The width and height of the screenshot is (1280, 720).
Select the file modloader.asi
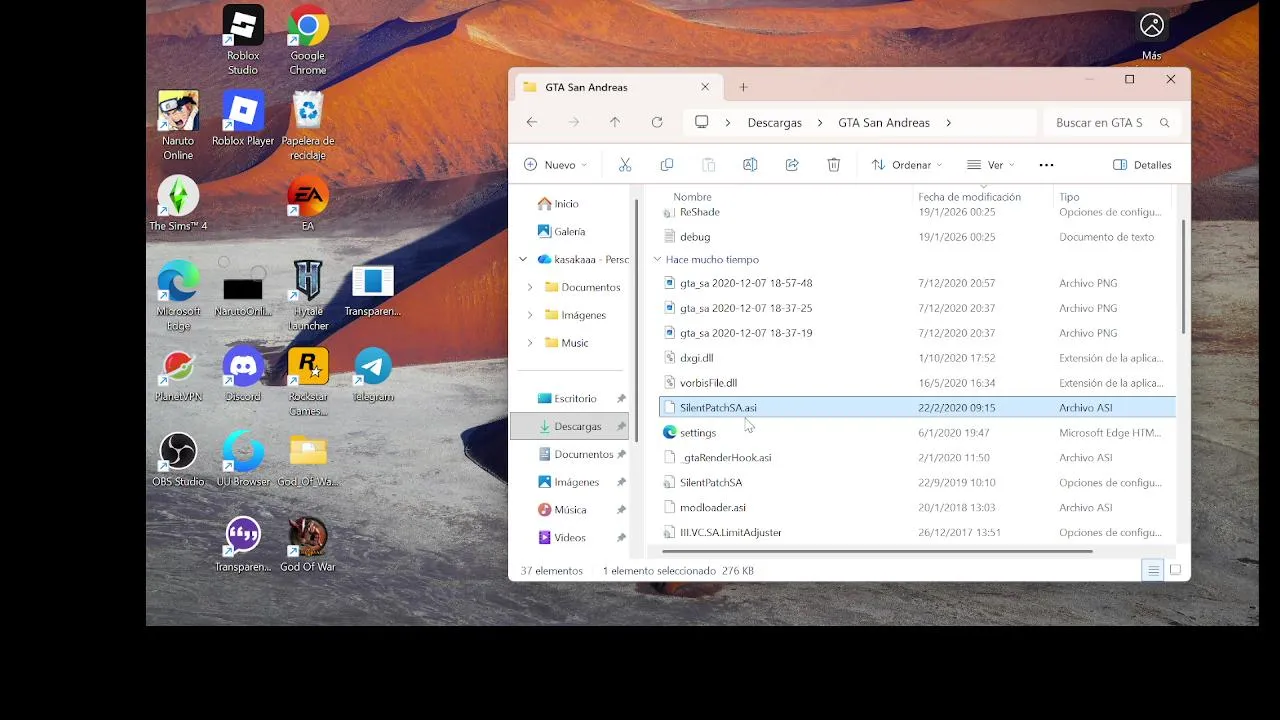tap(917, 508)
